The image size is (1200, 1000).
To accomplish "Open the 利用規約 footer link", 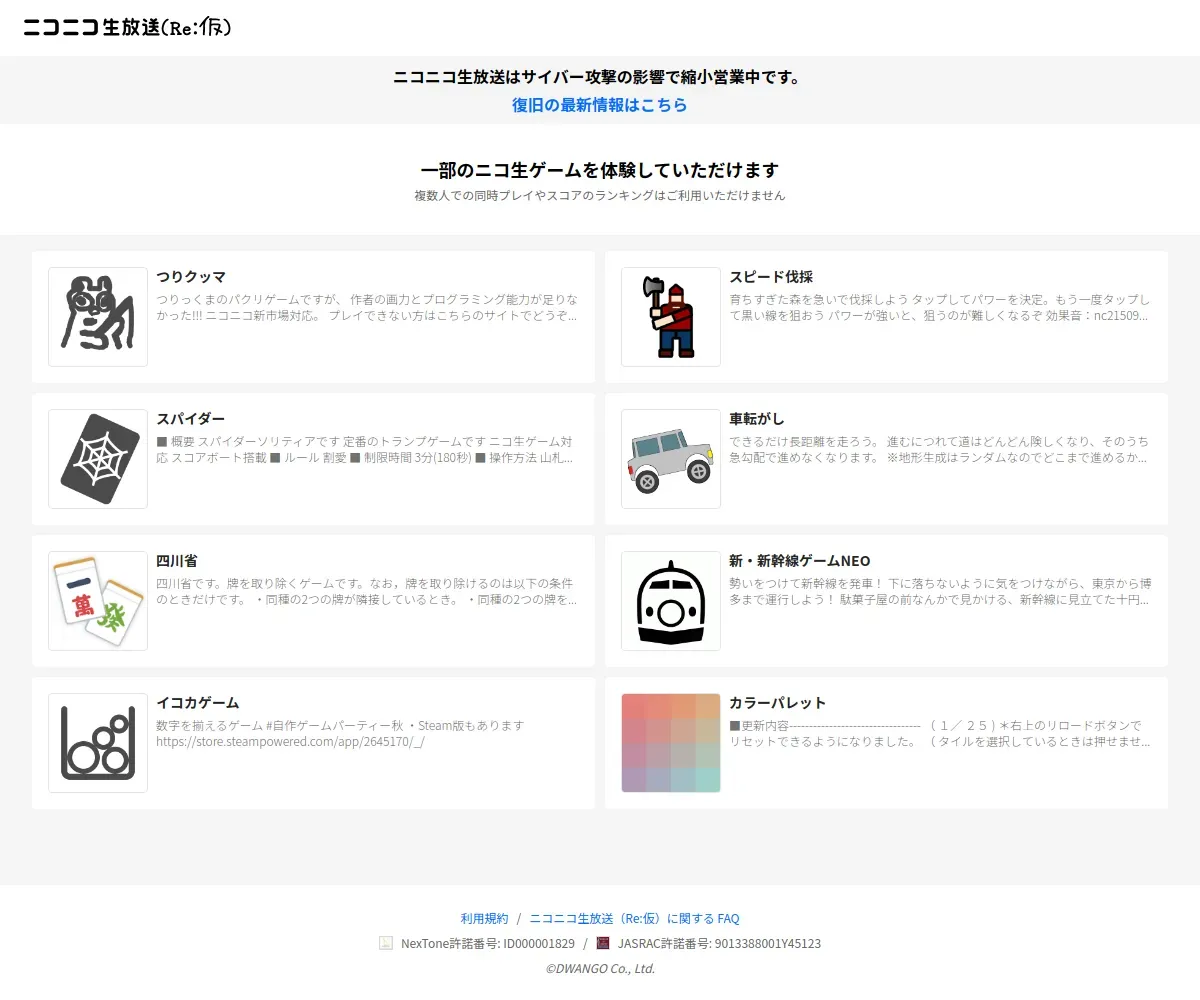I will 484,918.
